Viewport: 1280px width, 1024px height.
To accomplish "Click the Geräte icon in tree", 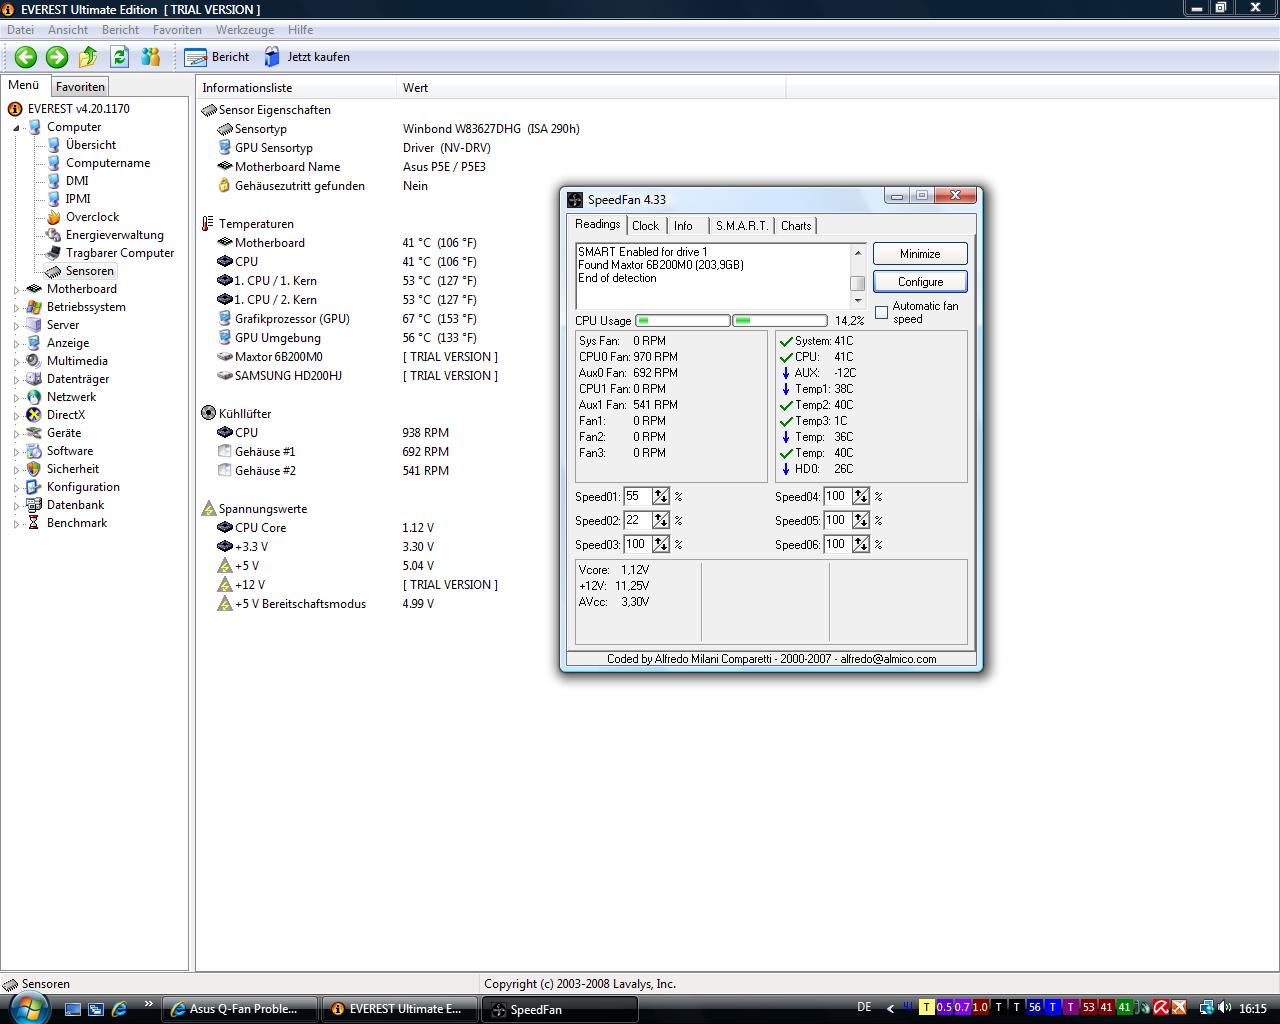I will point(34,433).
